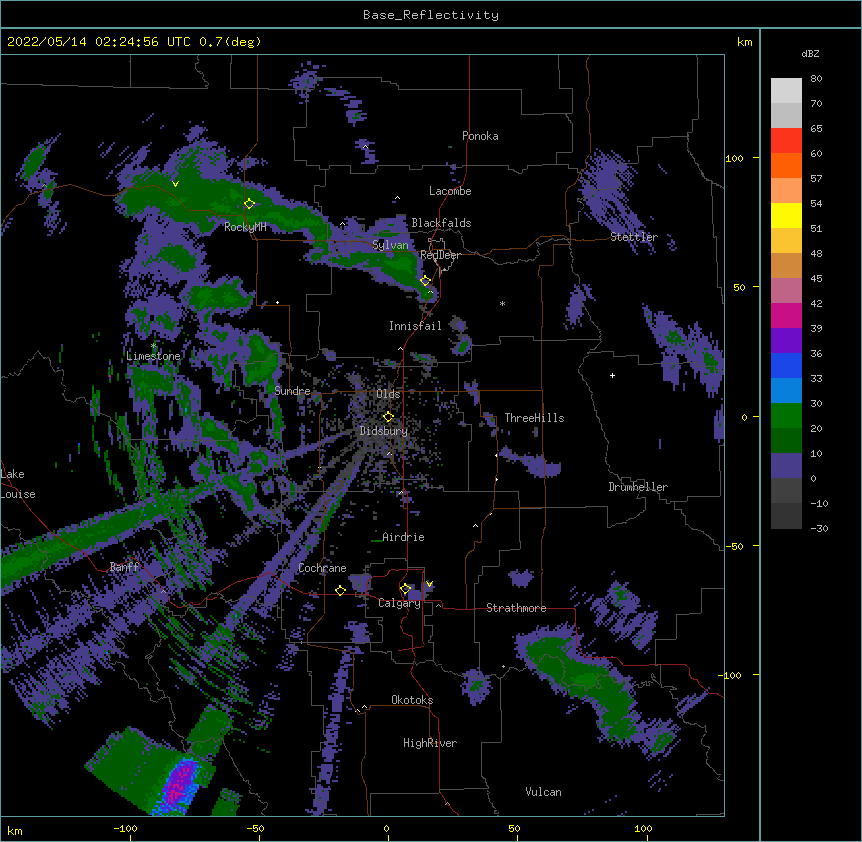Click the Base_Reflectivity title
The width and height of the screenshot is (862, 842).
coord(431,15)
